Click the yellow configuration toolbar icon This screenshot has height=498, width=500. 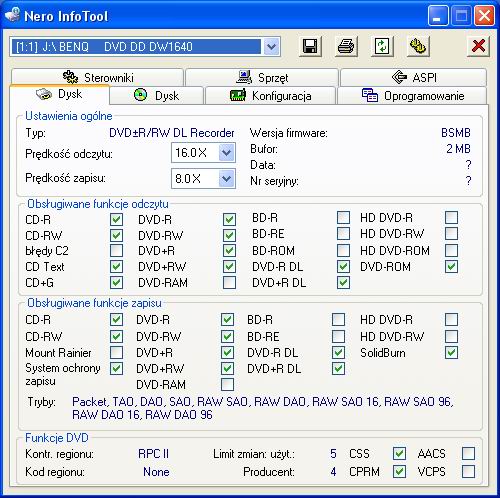(418, 46)
